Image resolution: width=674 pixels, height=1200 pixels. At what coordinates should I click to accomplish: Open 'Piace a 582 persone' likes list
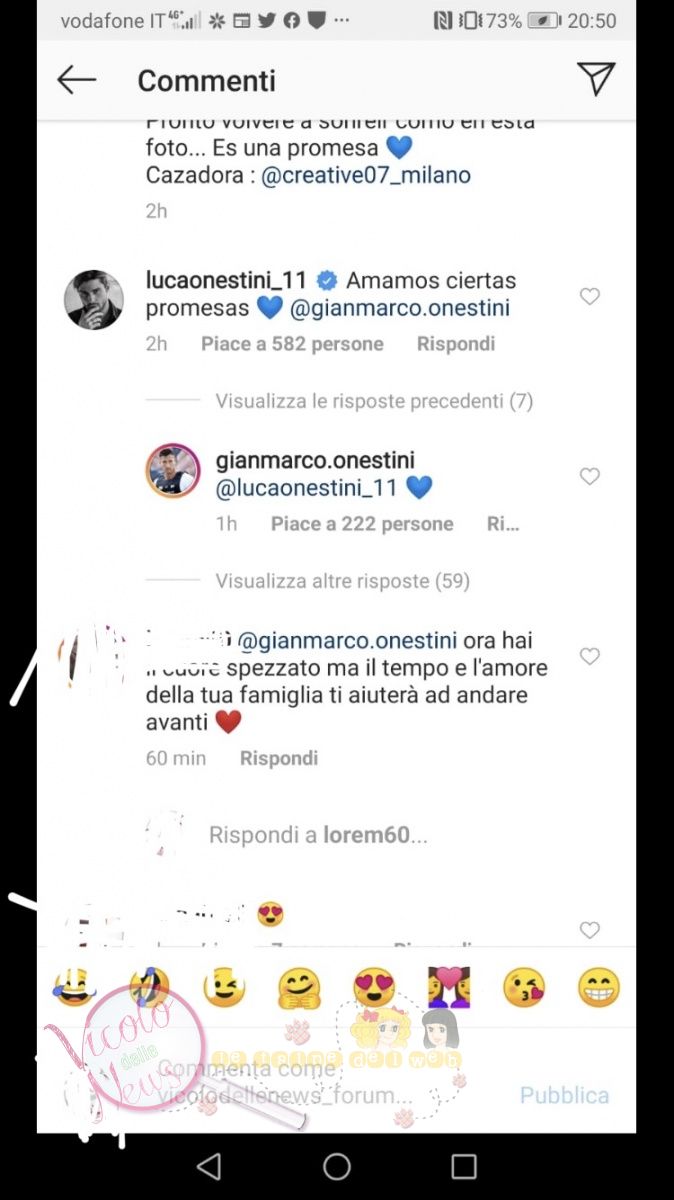coord(292,344)
